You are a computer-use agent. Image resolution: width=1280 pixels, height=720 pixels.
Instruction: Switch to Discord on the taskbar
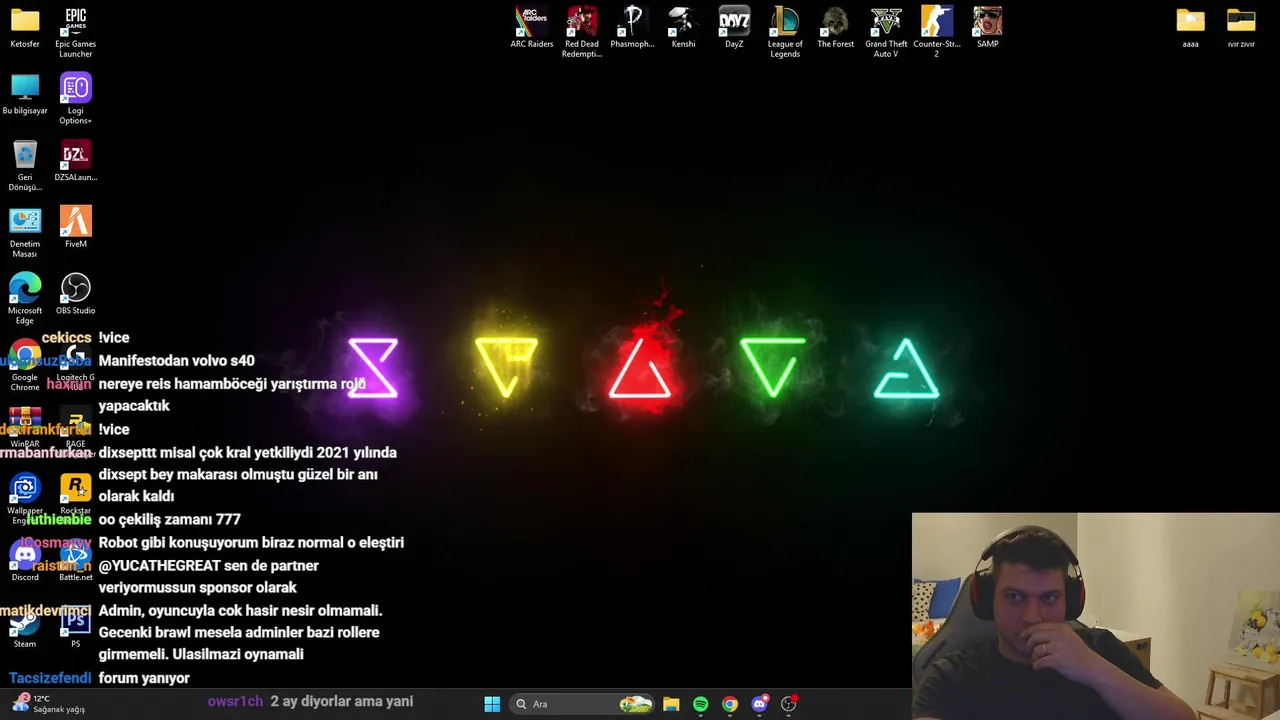[x=759, y=704]
